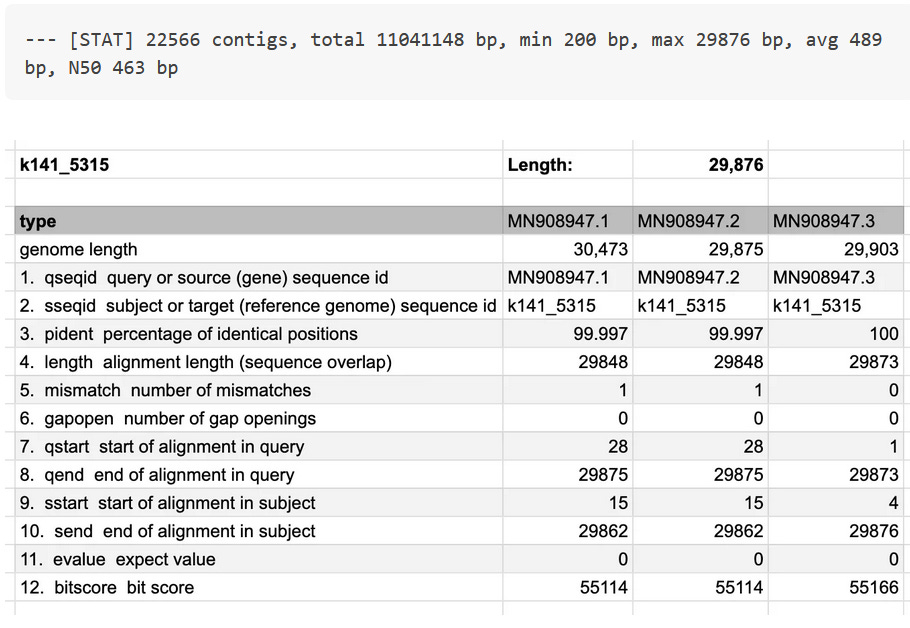Select bitscore 55114 under MN908947.1
The height and width of the screenshot is (628, 910).
pyautogui.click(x=568, y=587)
